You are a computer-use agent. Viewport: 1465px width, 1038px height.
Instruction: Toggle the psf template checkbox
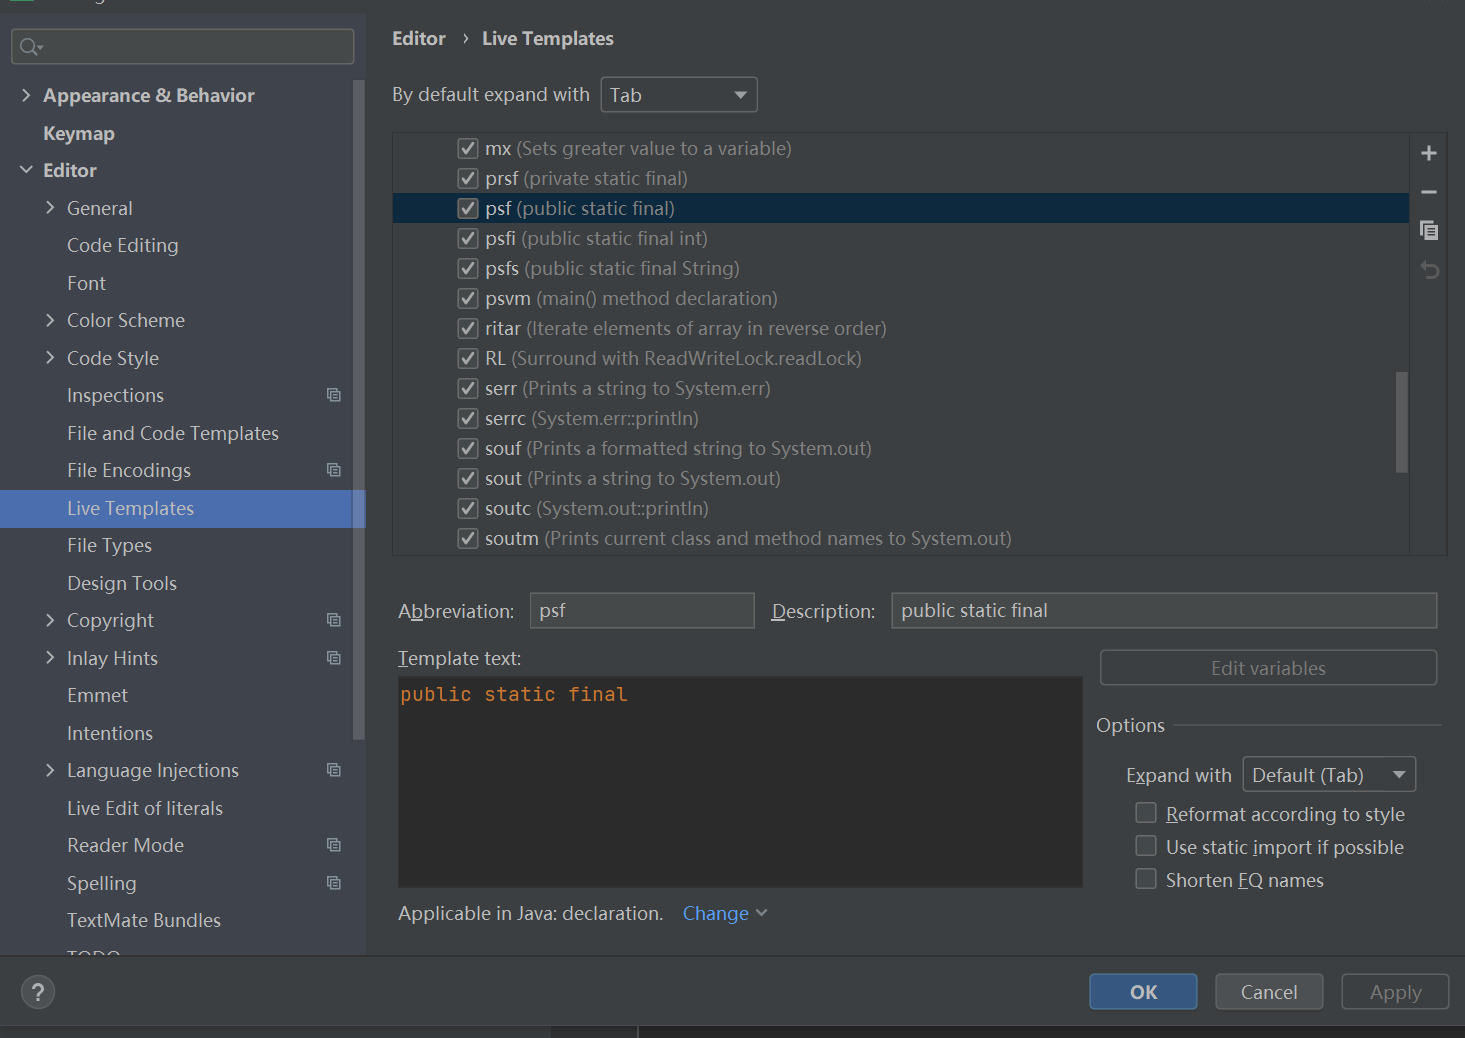[467, 208]
